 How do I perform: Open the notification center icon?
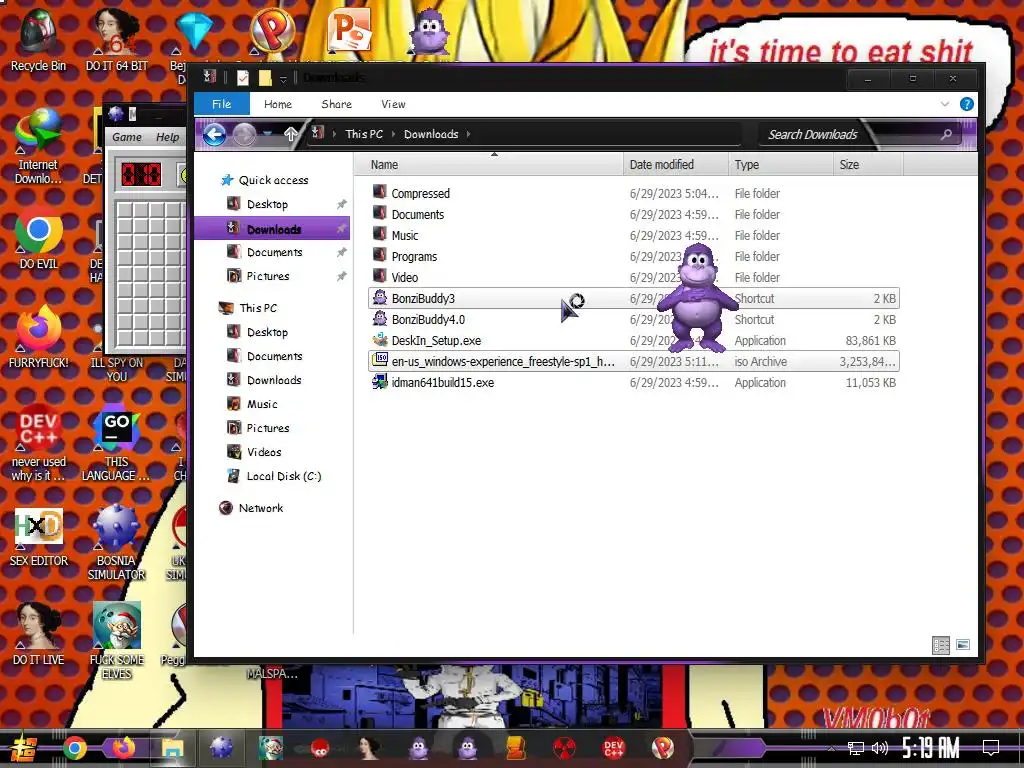(x=991, y=748)
